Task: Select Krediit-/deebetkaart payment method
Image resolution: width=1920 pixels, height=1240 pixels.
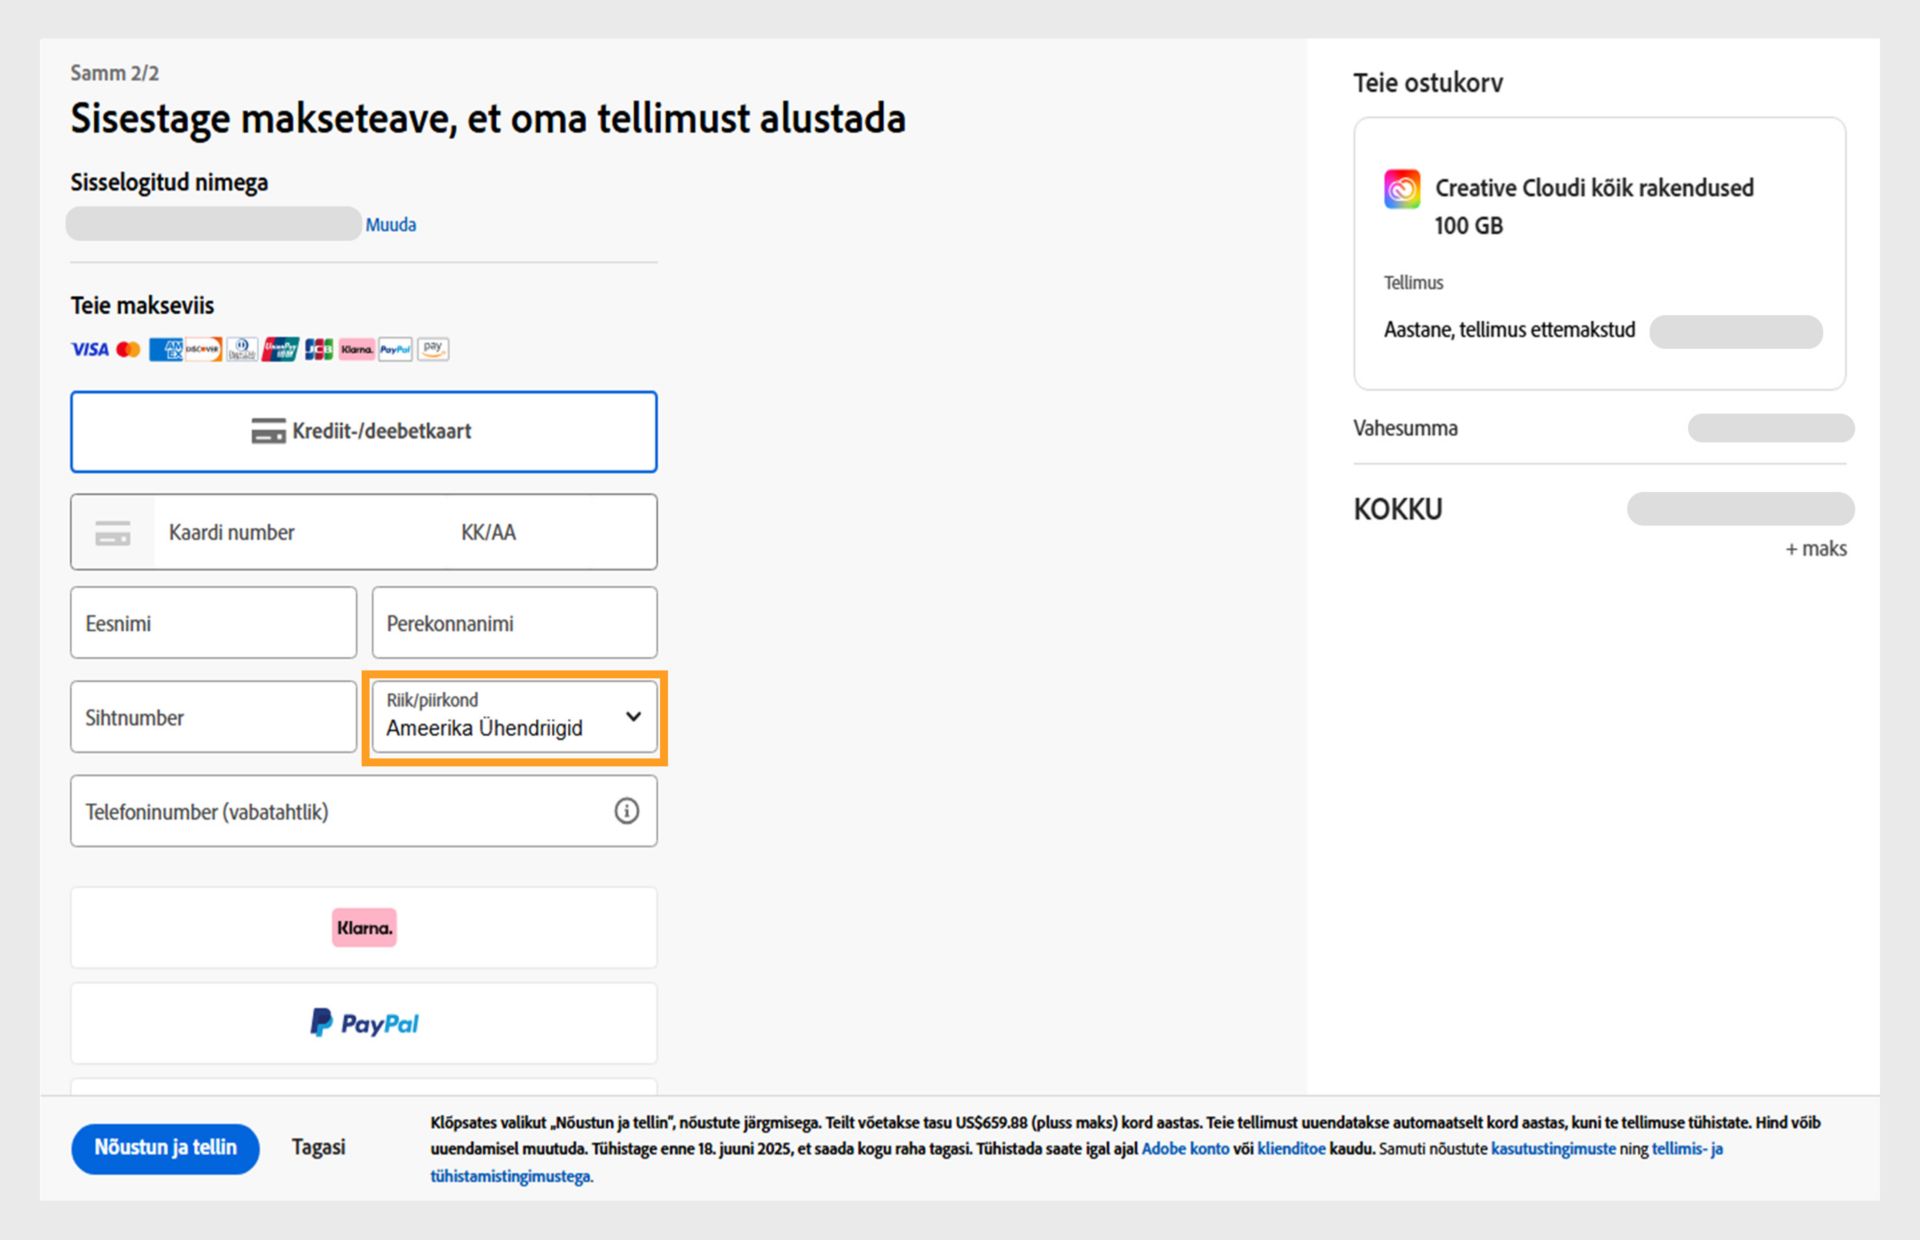Action: (363, 431)
